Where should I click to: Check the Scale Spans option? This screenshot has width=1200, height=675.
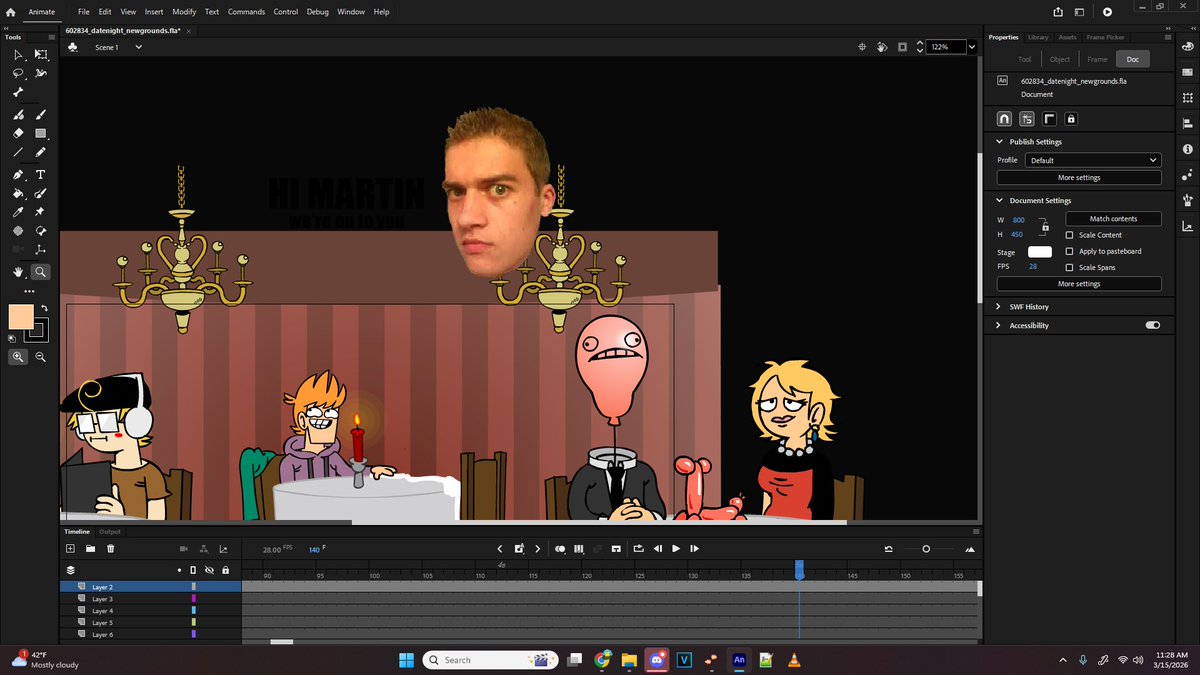[x=1070, y=267]
